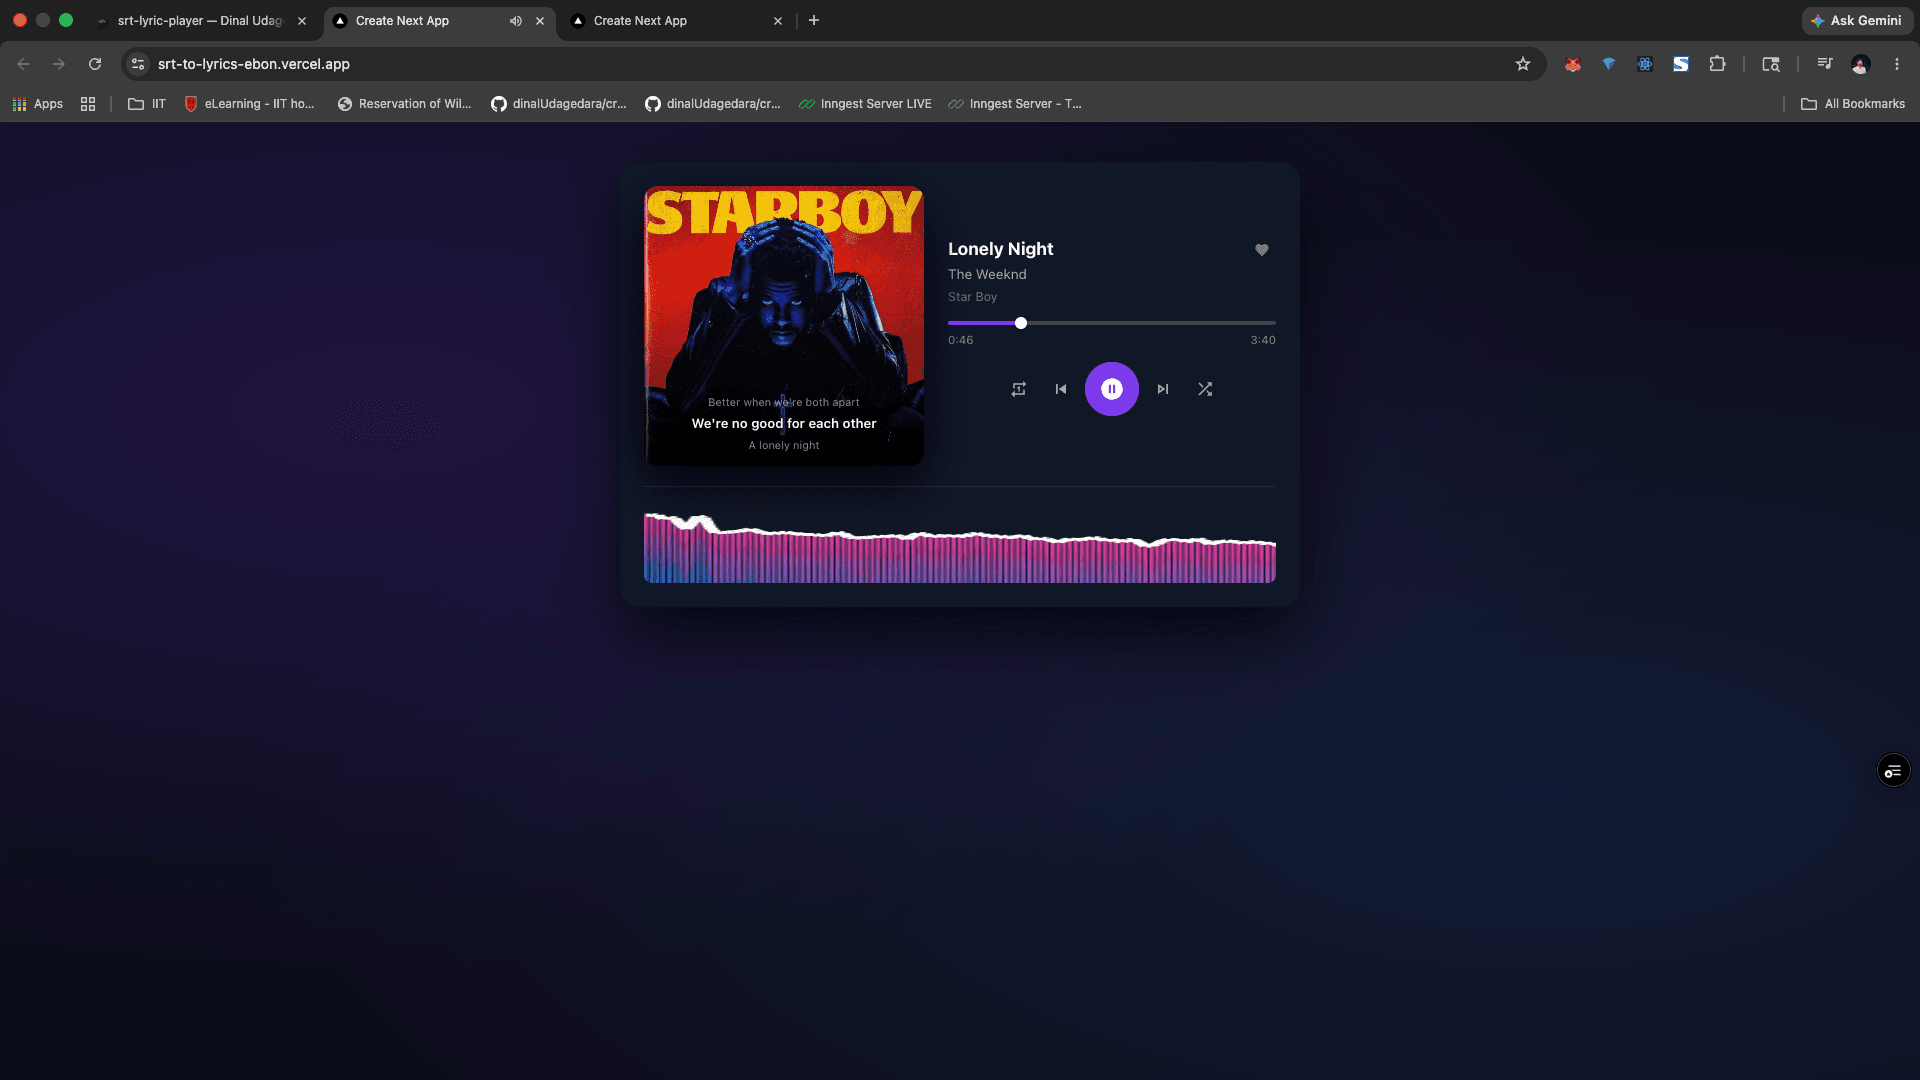Viewport: 1920px width, 1080px height.
Task: Click The Weeknd artist name
Action: coord(987,274)
